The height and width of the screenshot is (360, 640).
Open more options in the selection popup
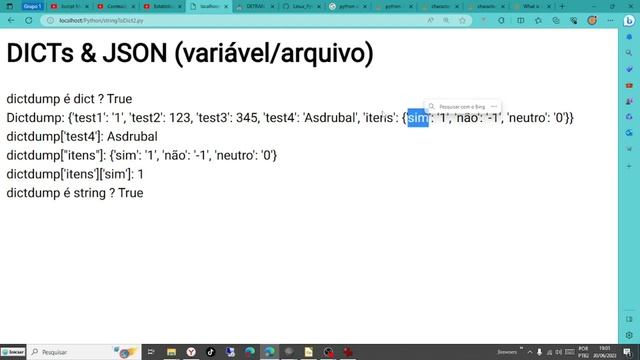click(494, 107)
